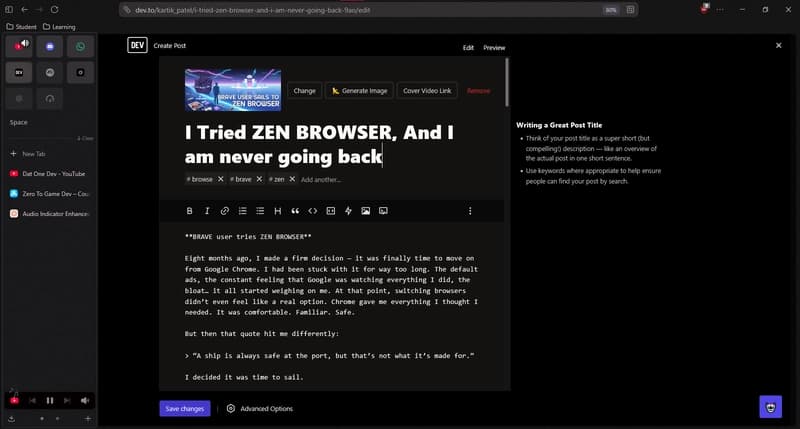Image resolution: width=800 pixels, height=429 pixels.
Task: Open the WhatsApp pinned tab
Action: coord(80,46)
